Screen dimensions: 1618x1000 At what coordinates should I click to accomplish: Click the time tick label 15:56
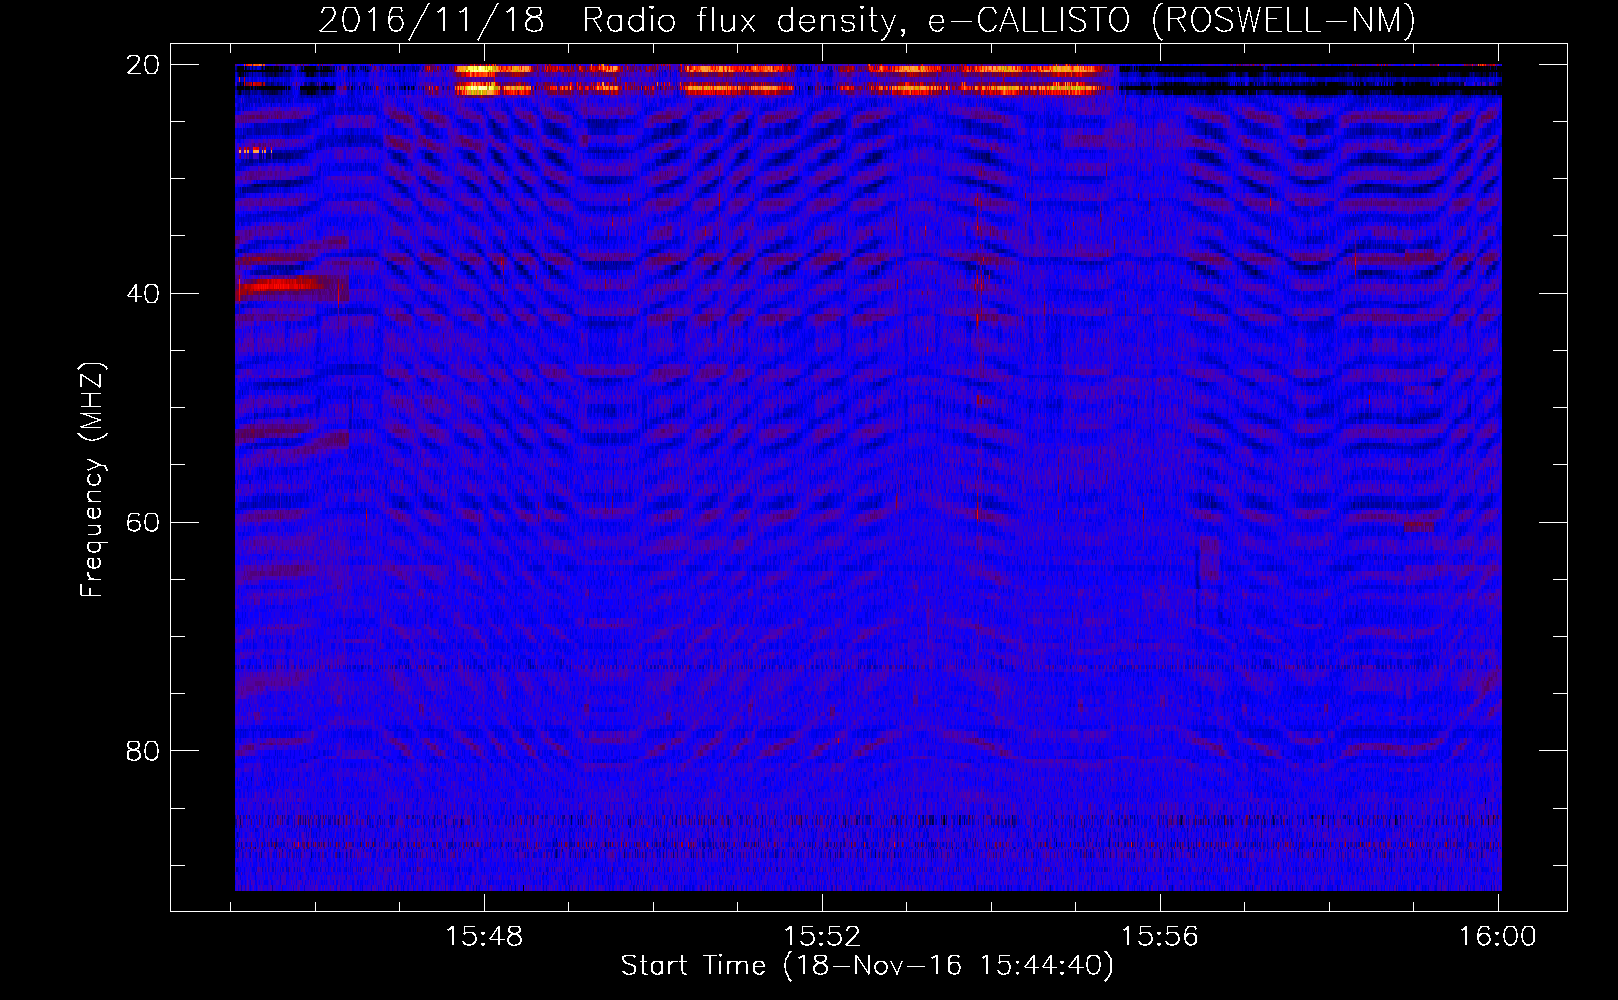coord(1160,937)
